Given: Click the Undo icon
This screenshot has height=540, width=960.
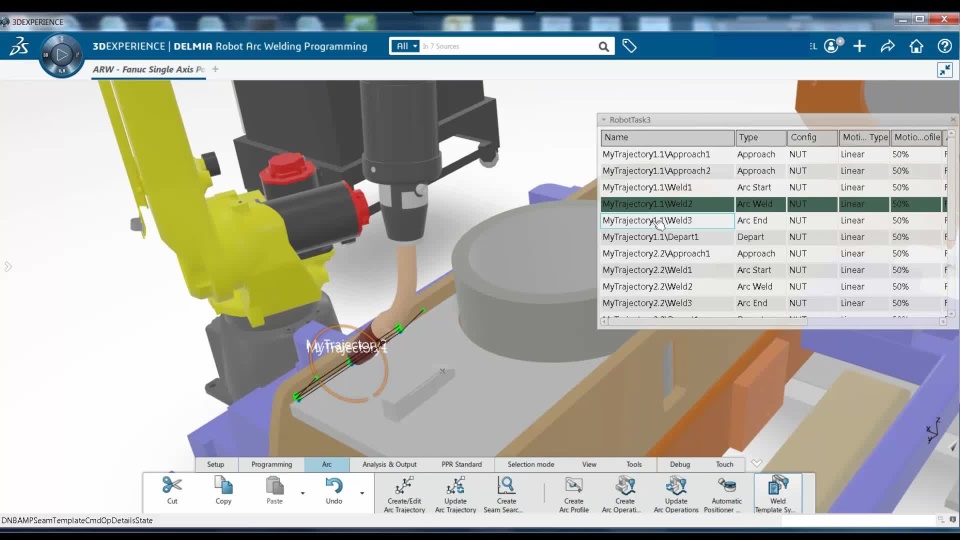Looking at the screenshot, I should pyautogui.click(x=334, y=486).
